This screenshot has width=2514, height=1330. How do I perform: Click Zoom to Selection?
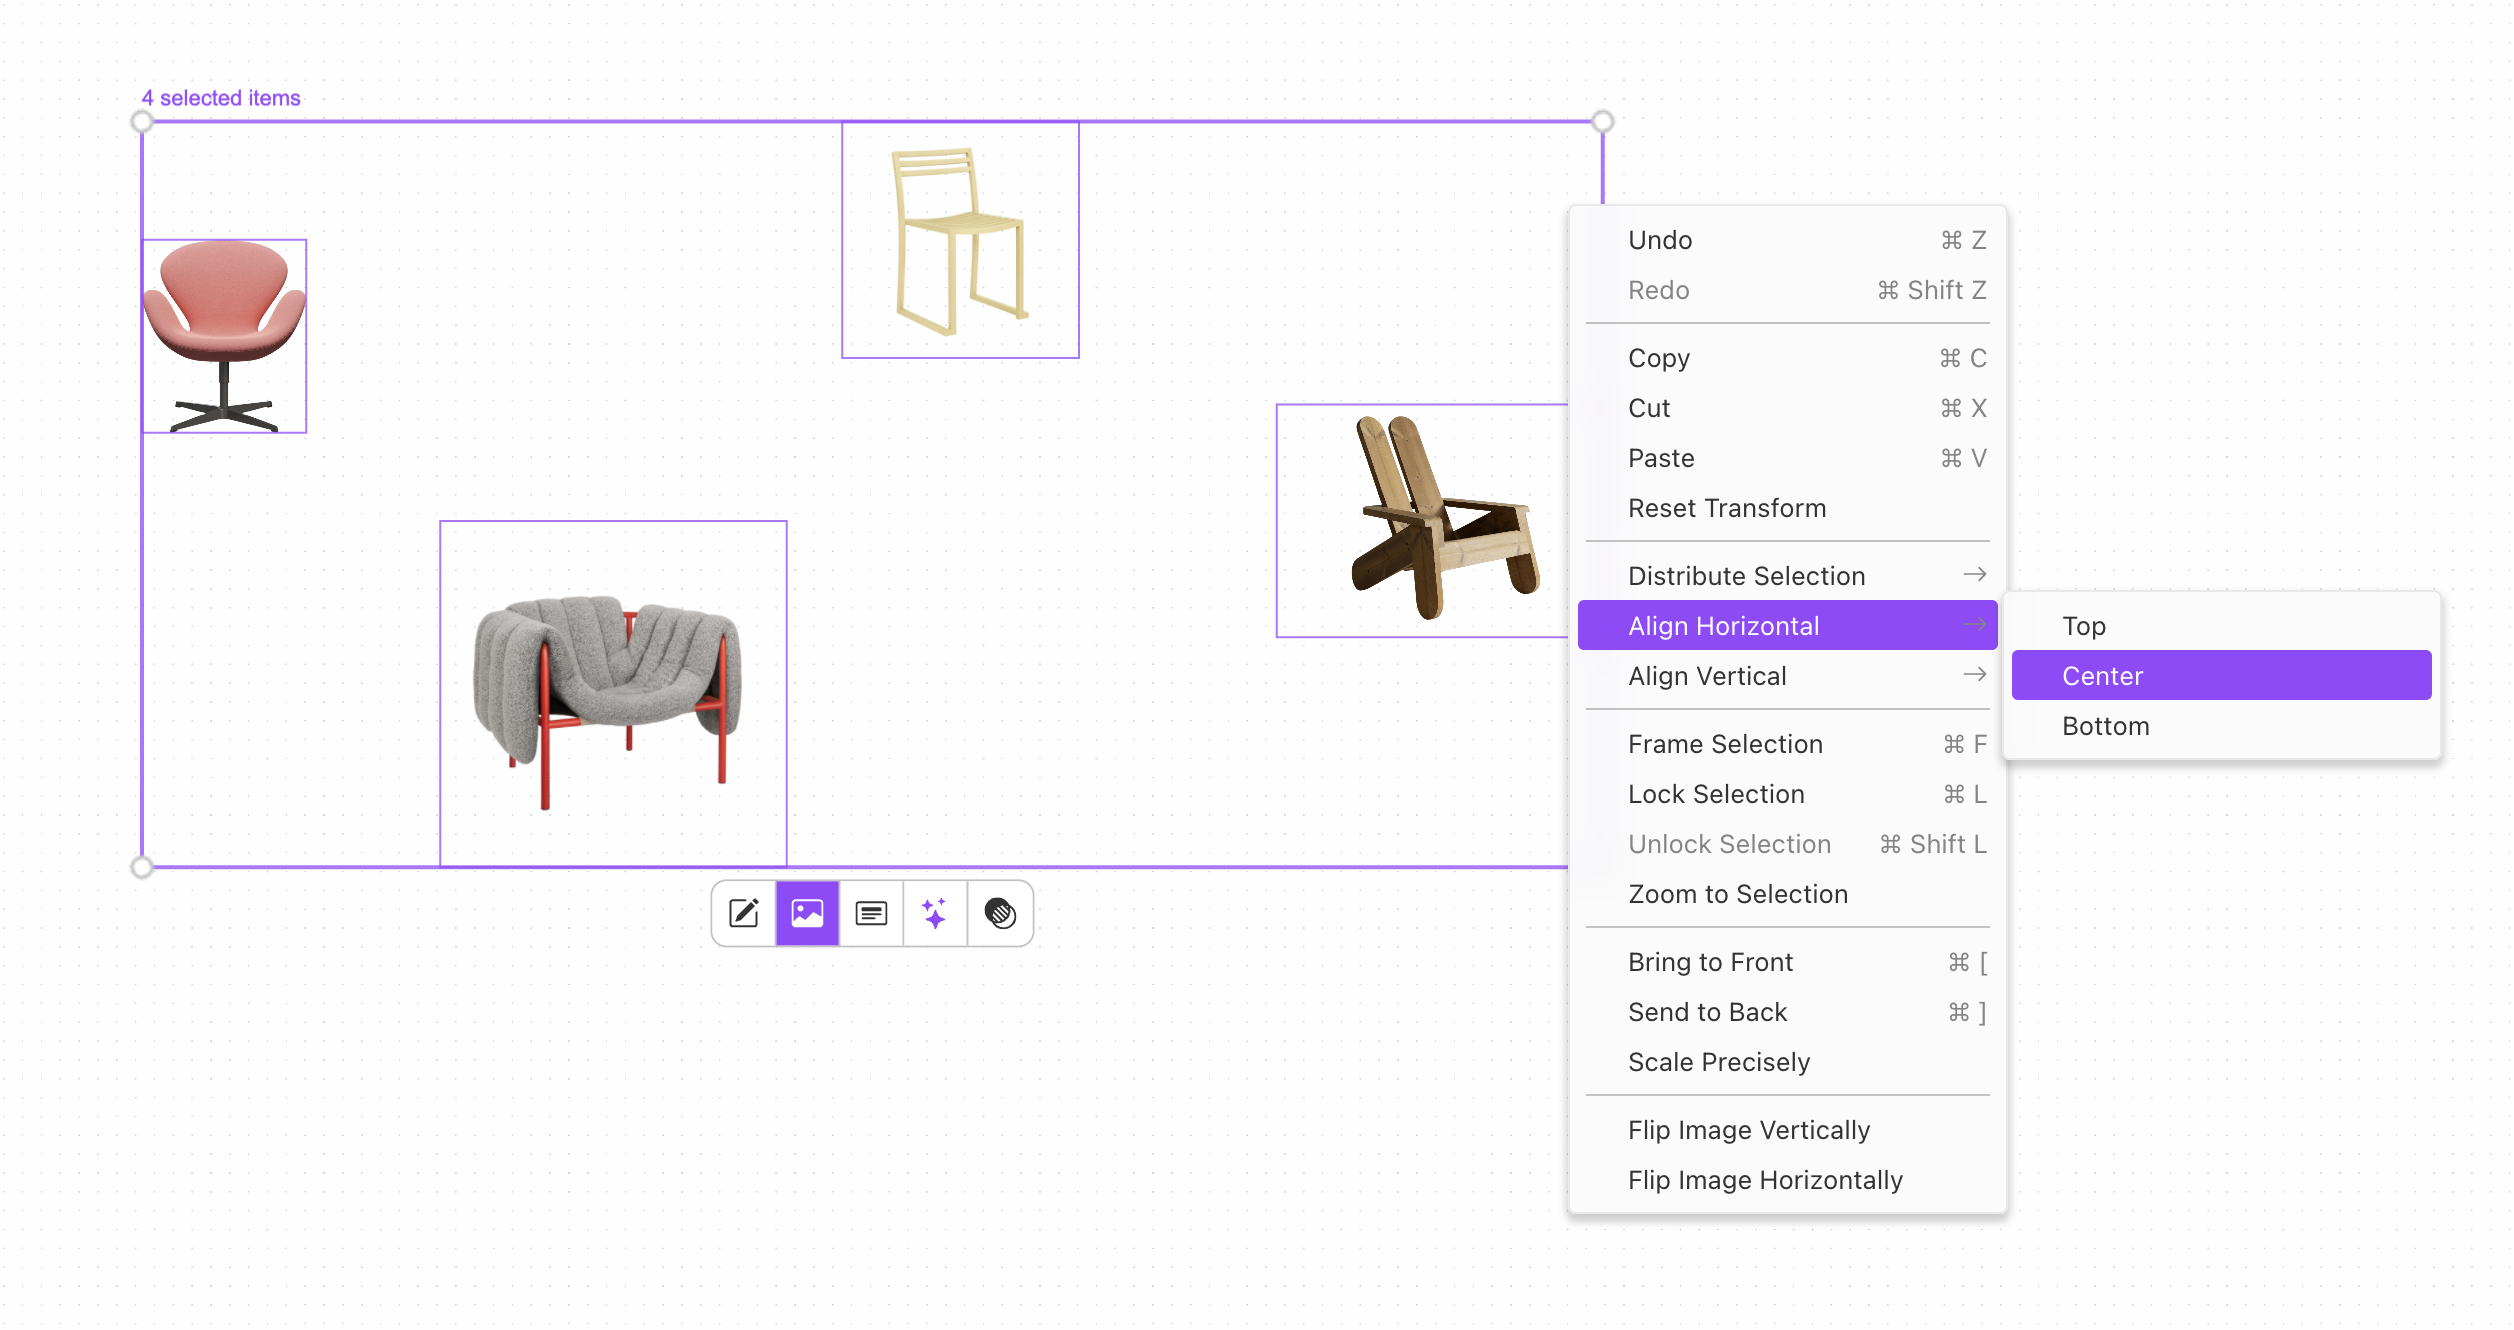pyautogui.click(x=1787, y=894)
